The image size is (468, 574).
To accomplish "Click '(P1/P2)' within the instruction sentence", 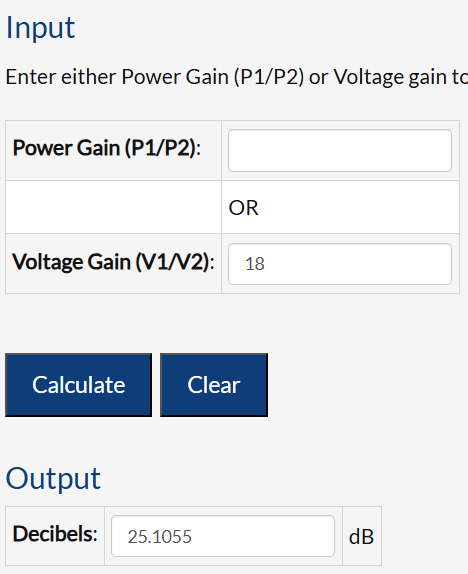I will pos(269,77).
